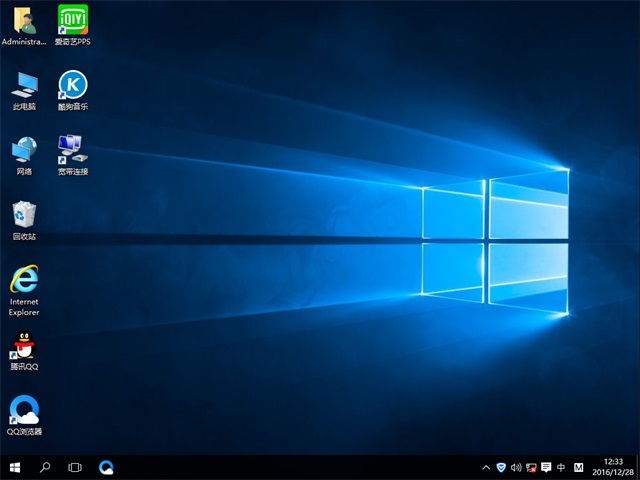Open the iQIYI PPS desktop shortcut

[72, 20]
